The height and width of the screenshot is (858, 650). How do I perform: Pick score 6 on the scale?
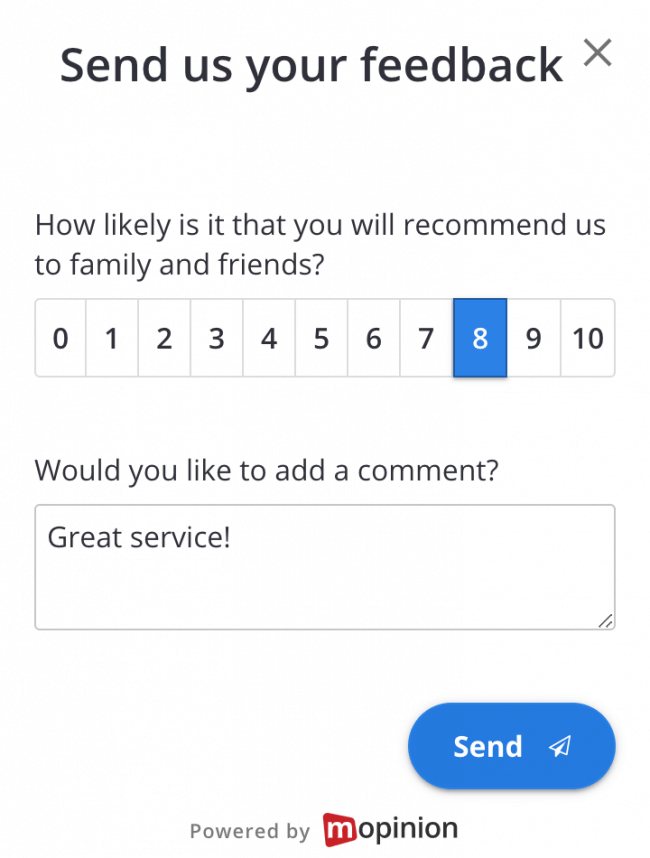point(373,338)
